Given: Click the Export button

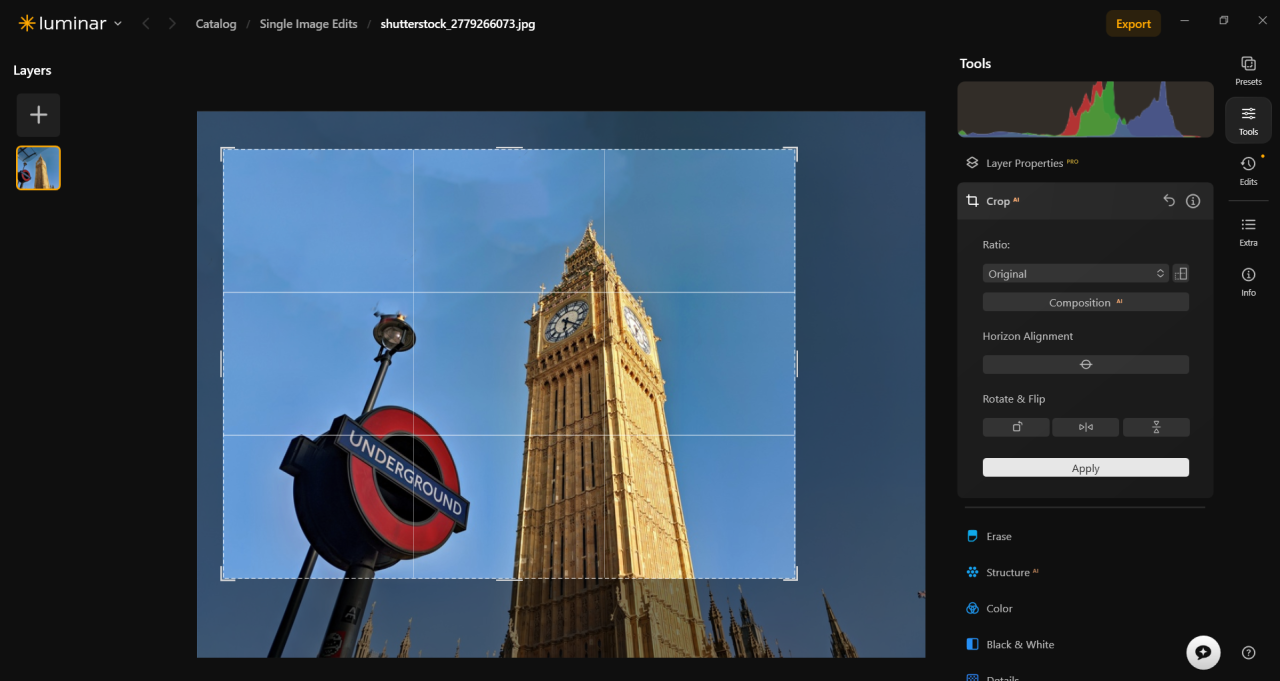Looking at the screenshot, I should [1133, 24].
